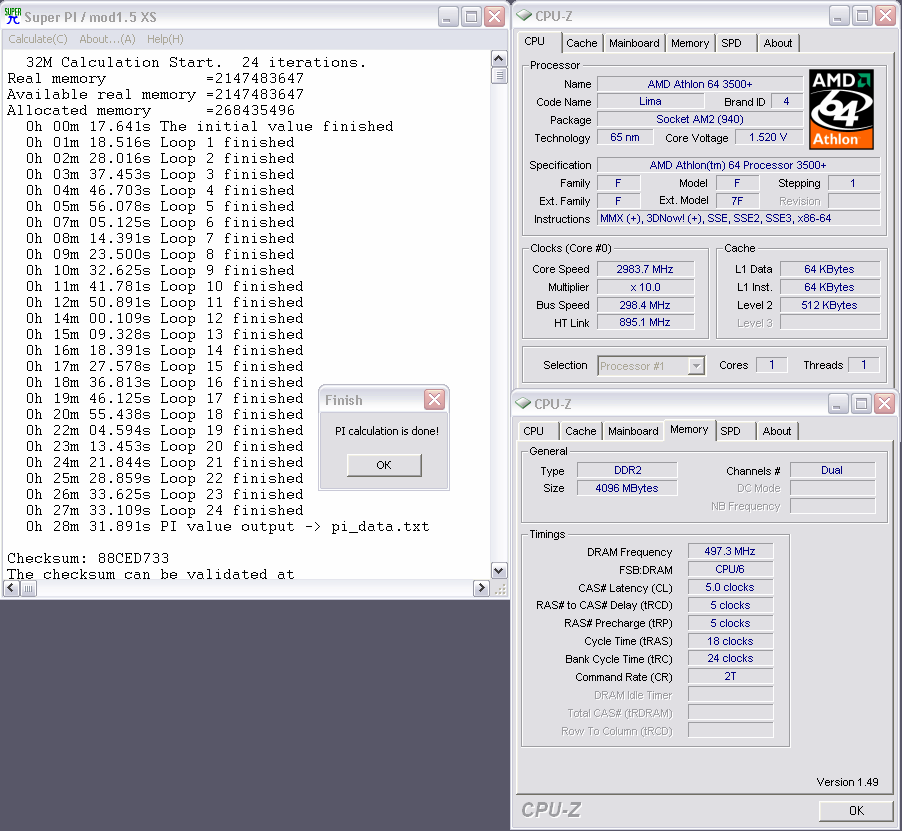This screenshot has height=831, width=902.
Task: Select Mainboard tab in upper CPU-Z
Action: [x=634, y=43]
